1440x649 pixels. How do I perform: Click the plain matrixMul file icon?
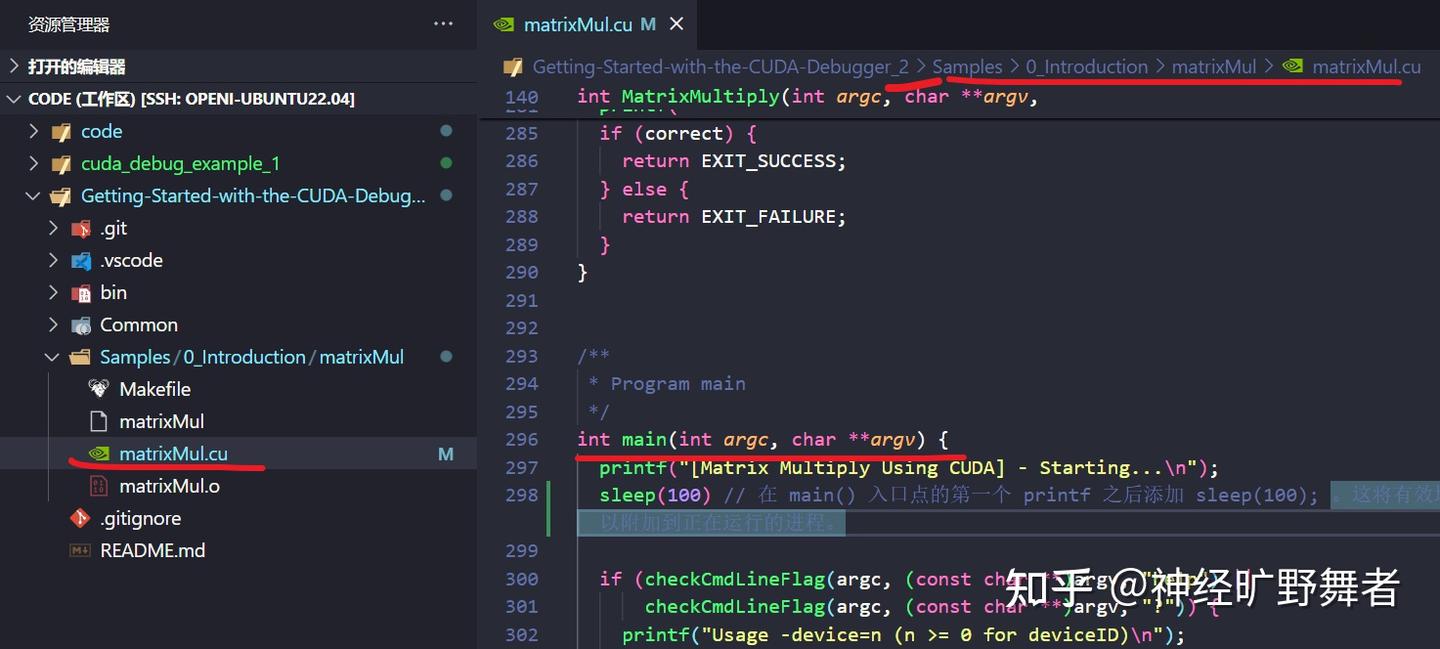98,421
